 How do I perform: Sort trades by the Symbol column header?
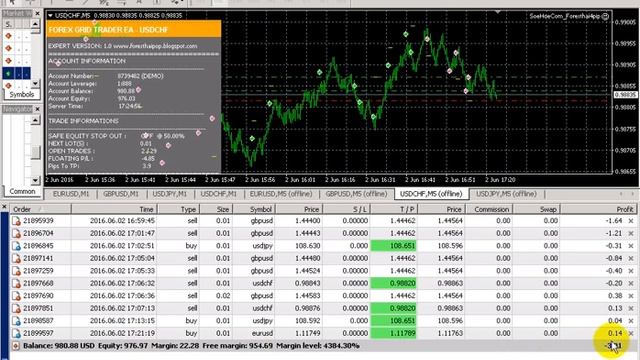254,209
